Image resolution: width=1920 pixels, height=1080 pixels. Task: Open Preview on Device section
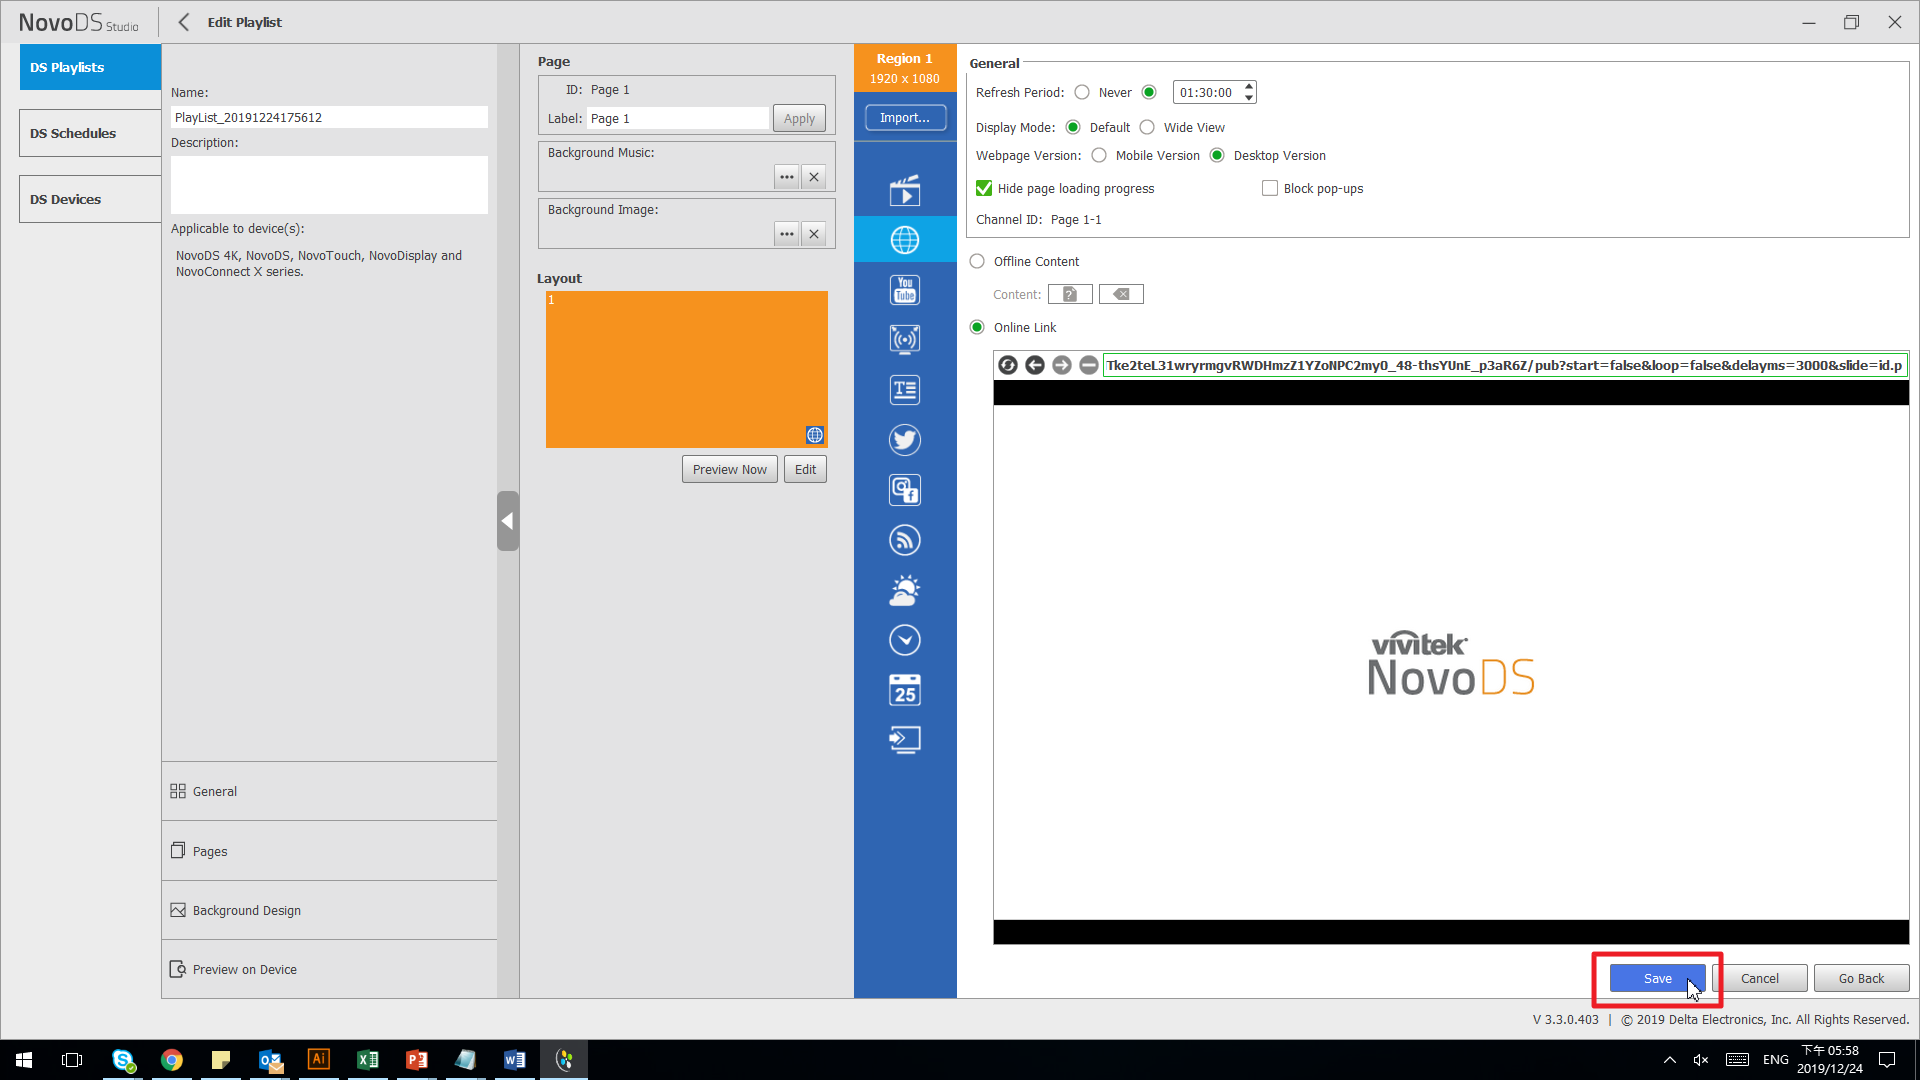click(x=329, y=969)
